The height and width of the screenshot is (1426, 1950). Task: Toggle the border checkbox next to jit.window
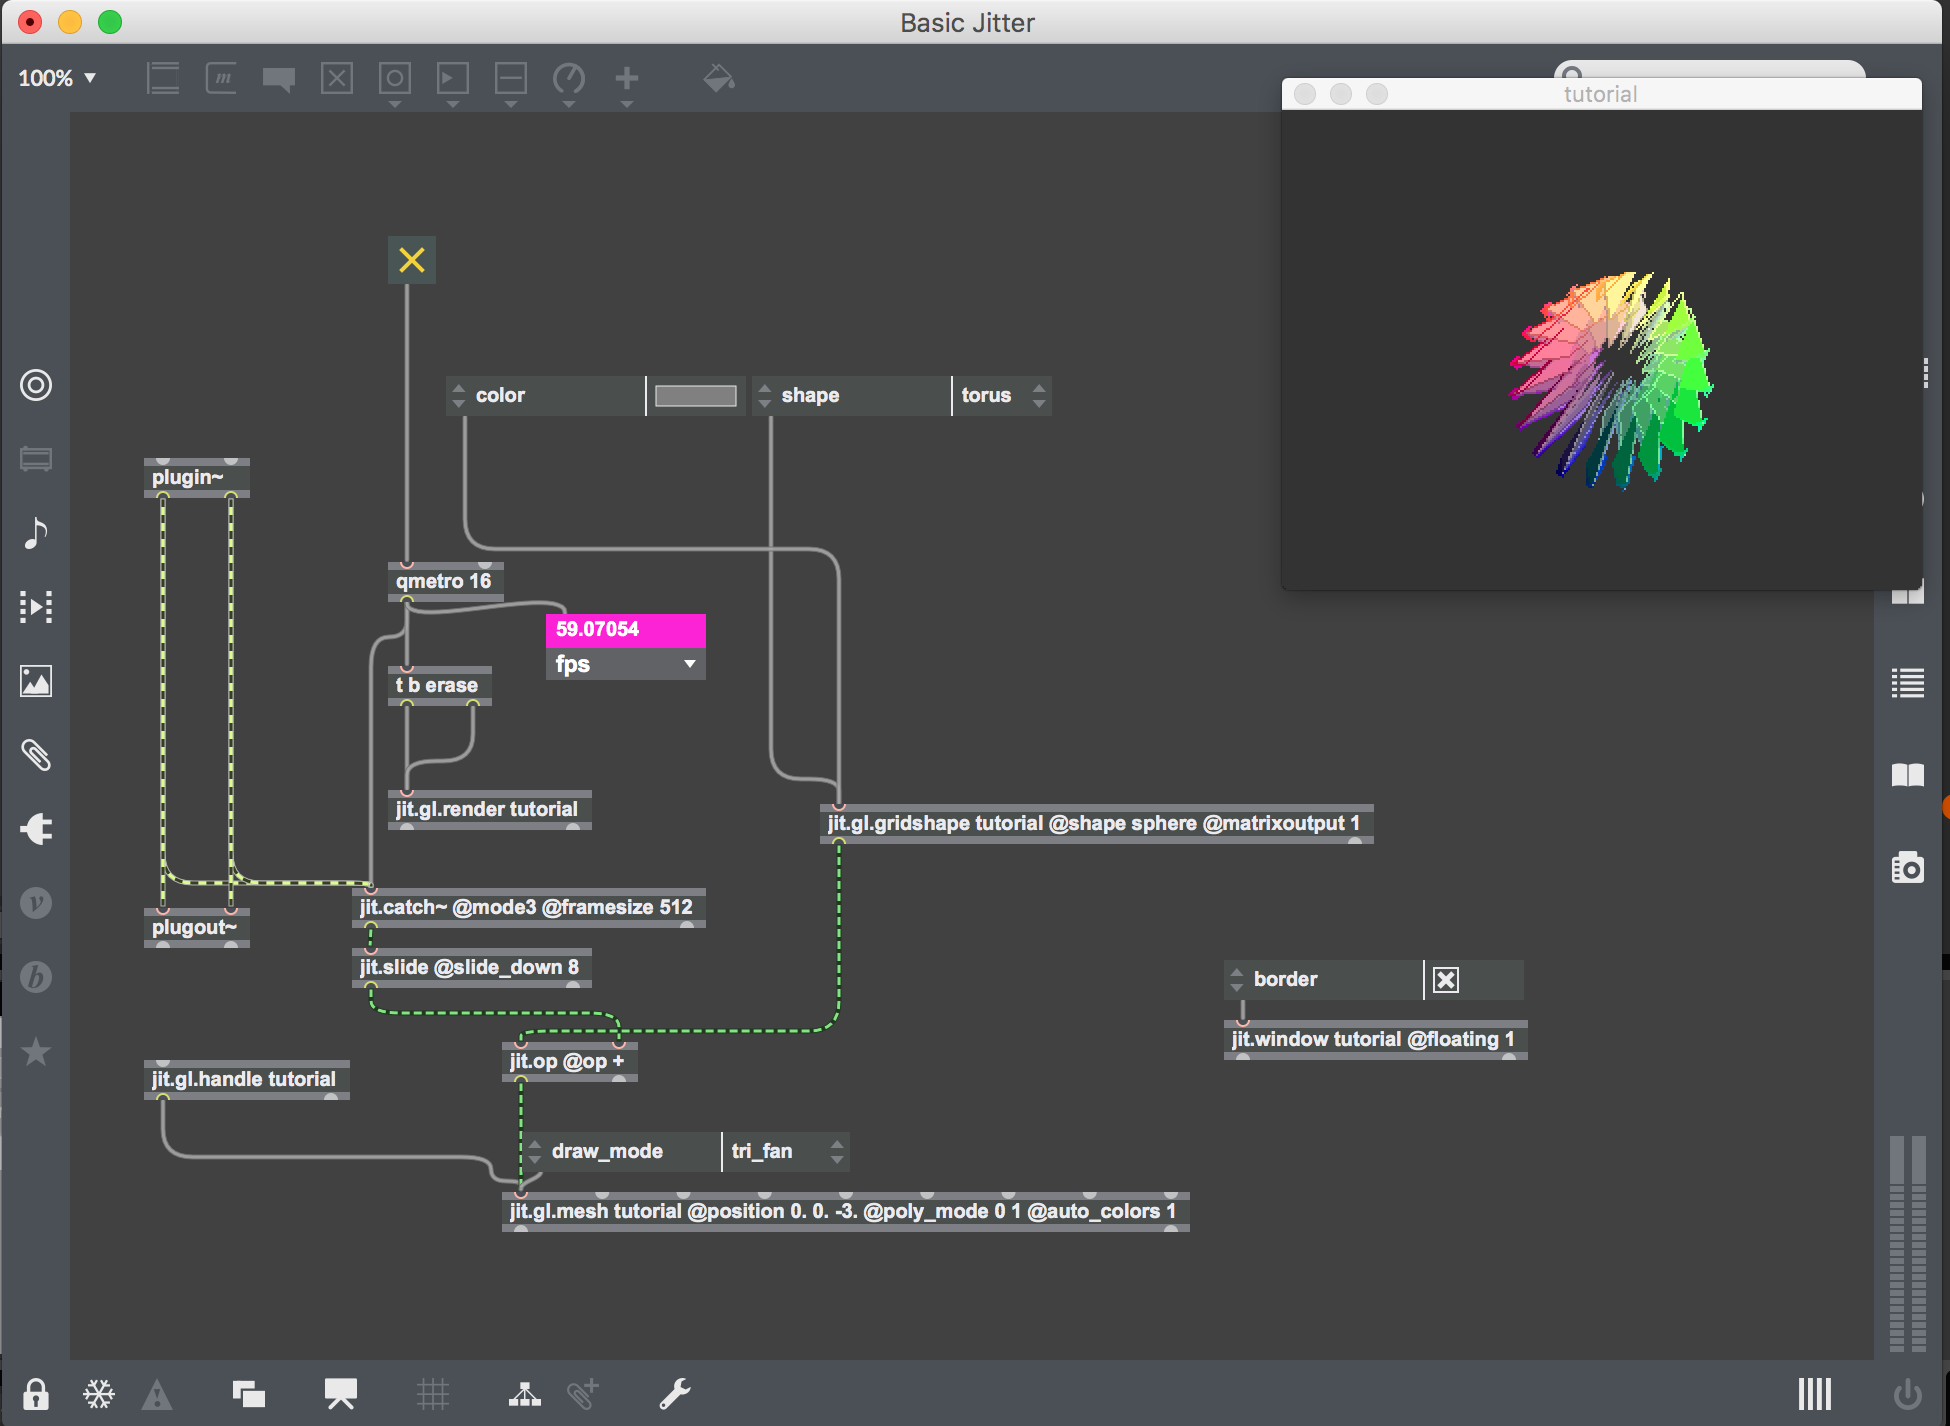coord(1445,979)
